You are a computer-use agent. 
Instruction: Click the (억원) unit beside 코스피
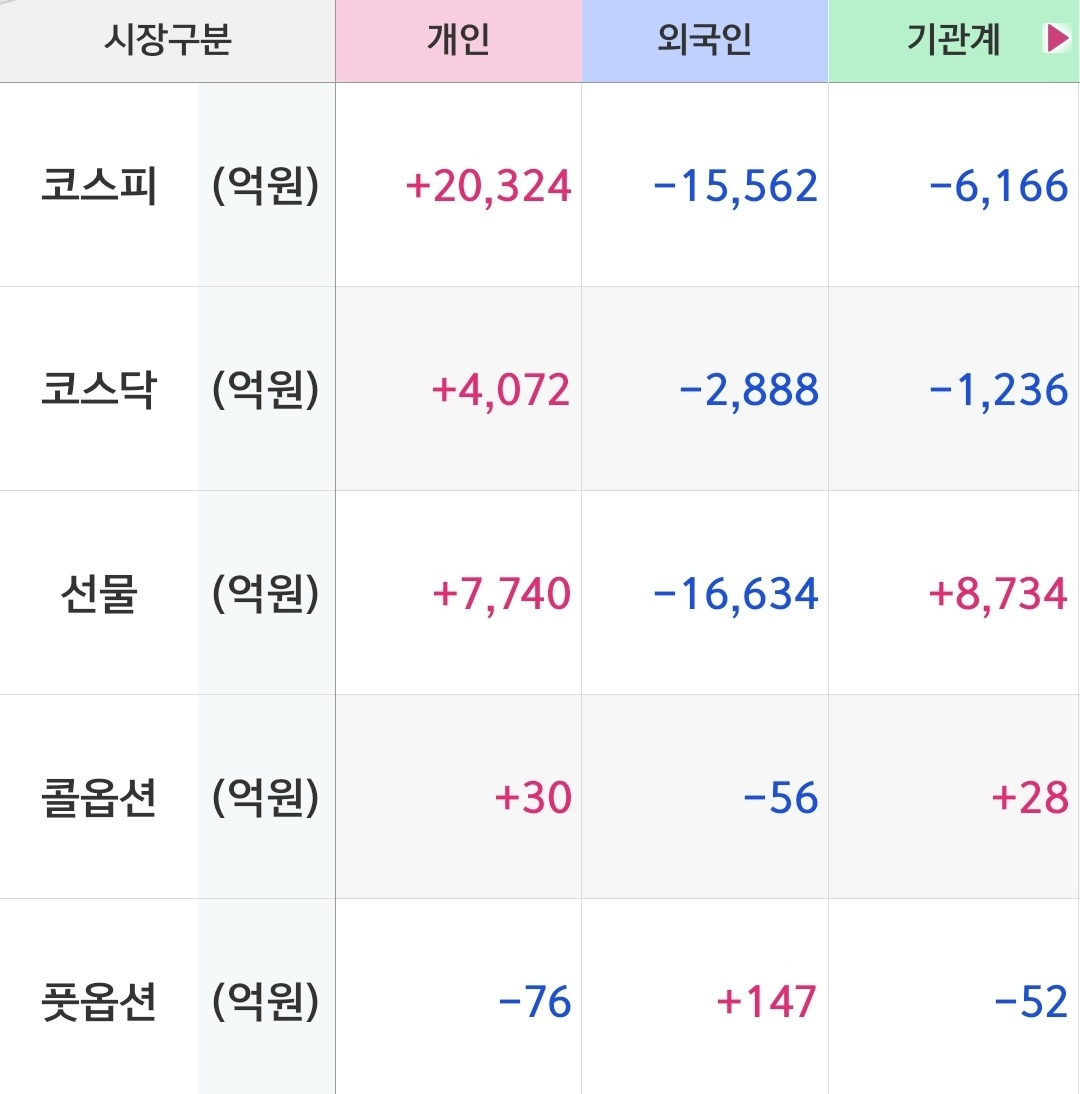pyautogui.click(x=266, y=186)
